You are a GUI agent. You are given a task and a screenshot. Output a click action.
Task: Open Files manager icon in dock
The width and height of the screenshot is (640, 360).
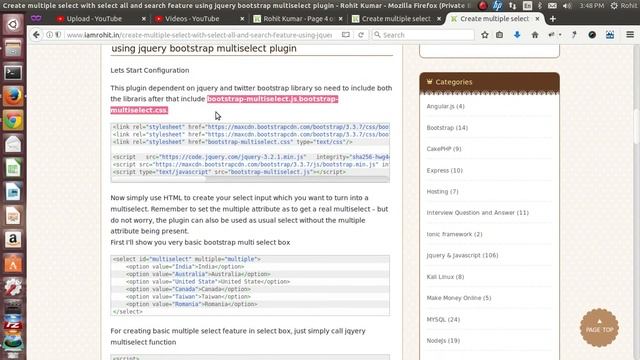13,49
